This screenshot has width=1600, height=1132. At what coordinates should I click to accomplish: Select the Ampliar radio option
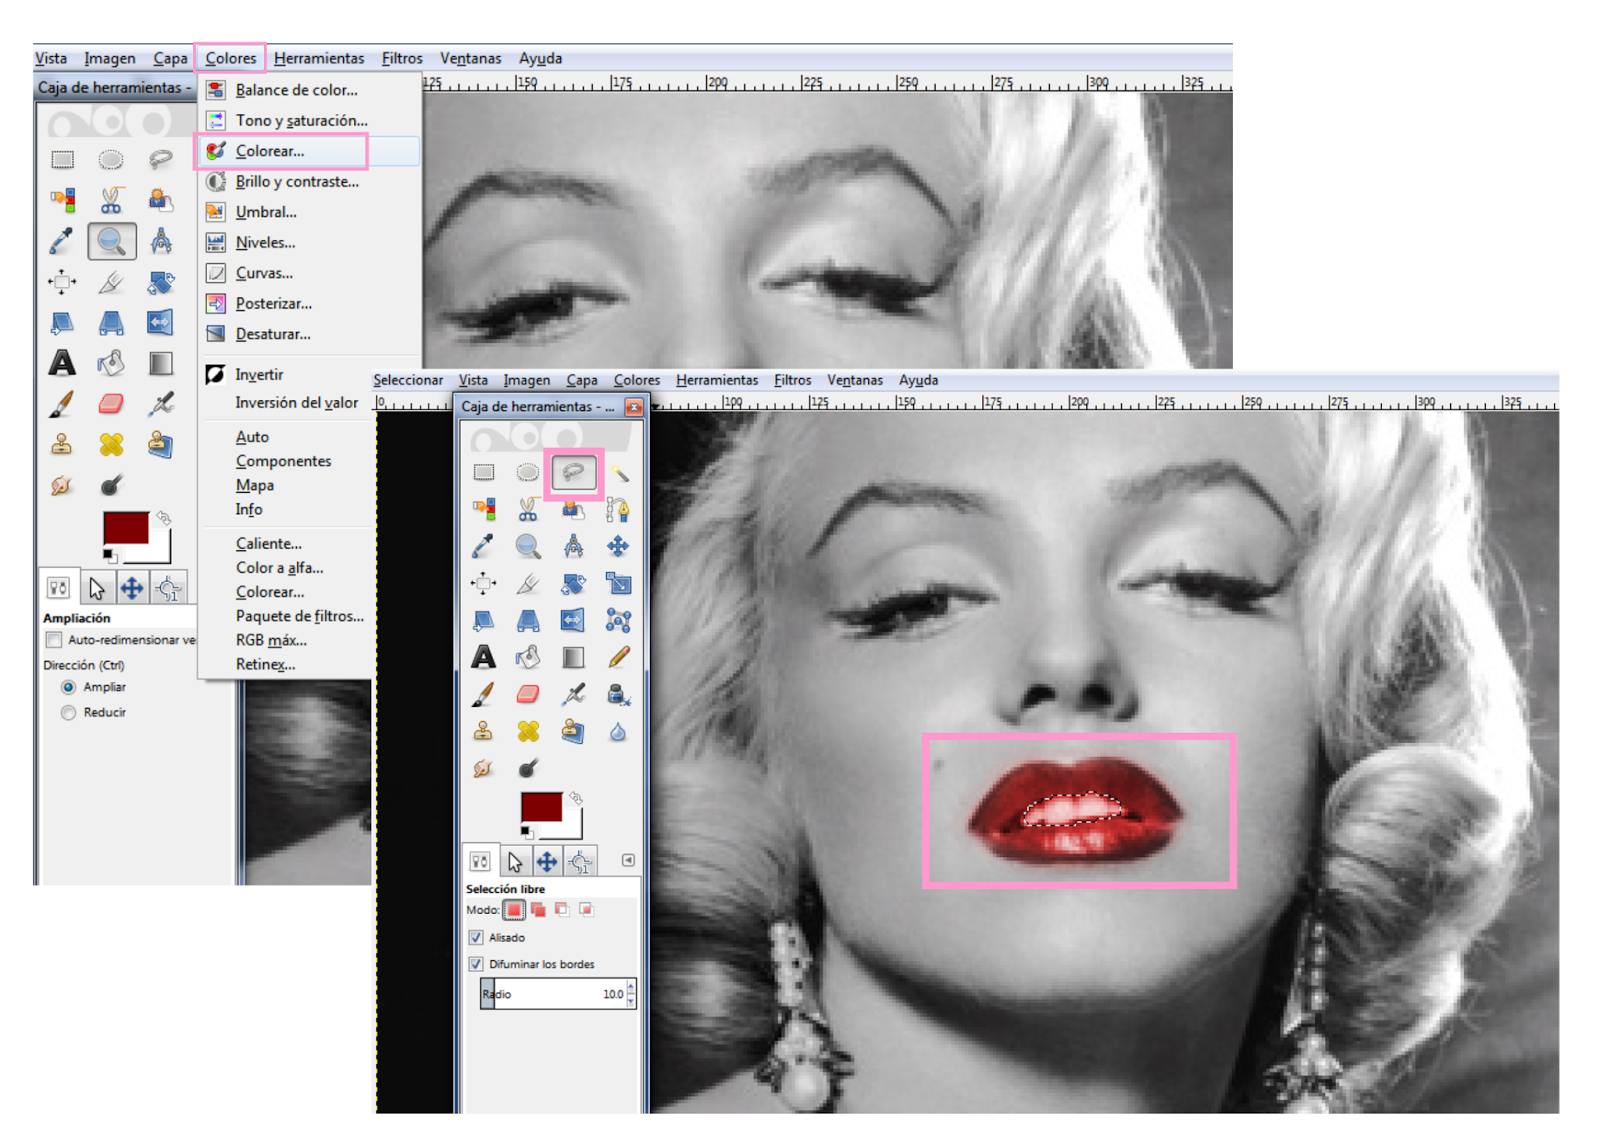(x=68, y=687)
